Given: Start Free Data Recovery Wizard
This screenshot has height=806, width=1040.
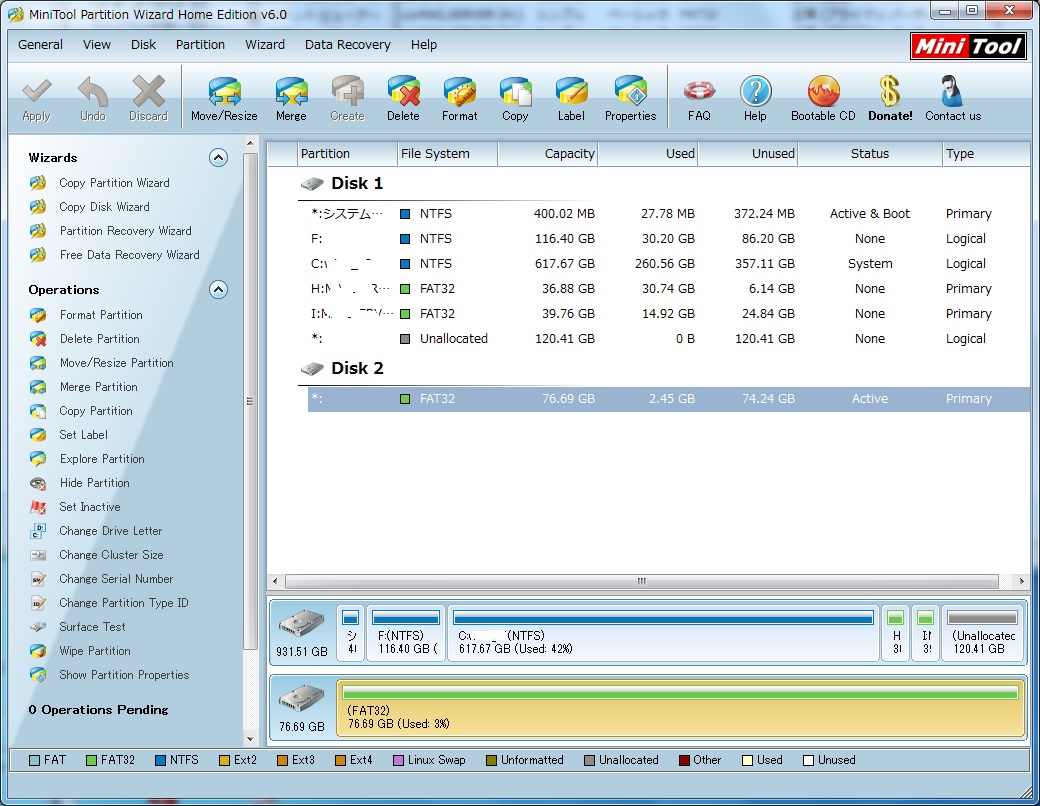Looking at the screenshot, I should click(x=129, y=255).
